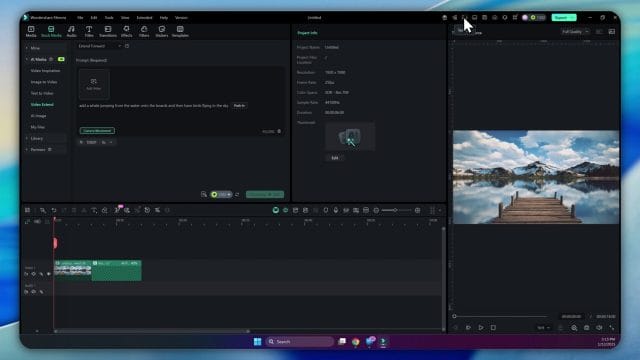Screen dimensions: 640x360
Task: Click the microphone voiceover icon
Action: tap(336, 210)
